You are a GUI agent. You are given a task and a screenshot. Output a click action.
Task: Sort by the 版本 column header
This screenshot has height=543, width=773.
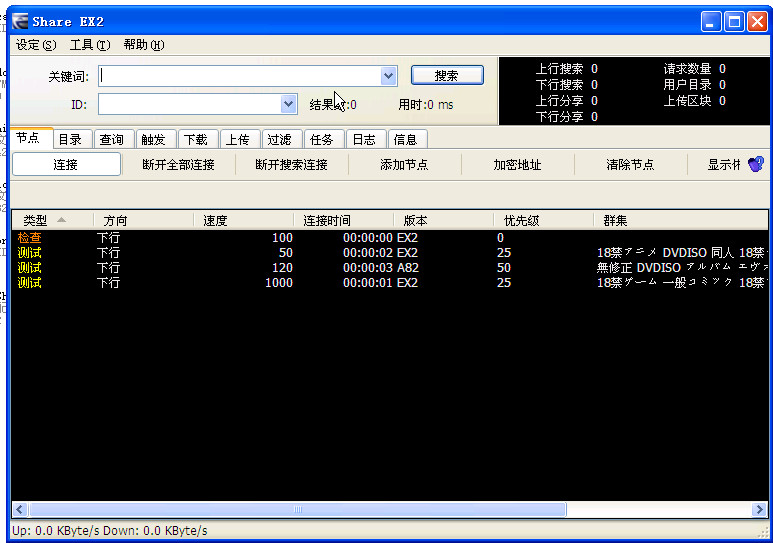click(443, 220)
